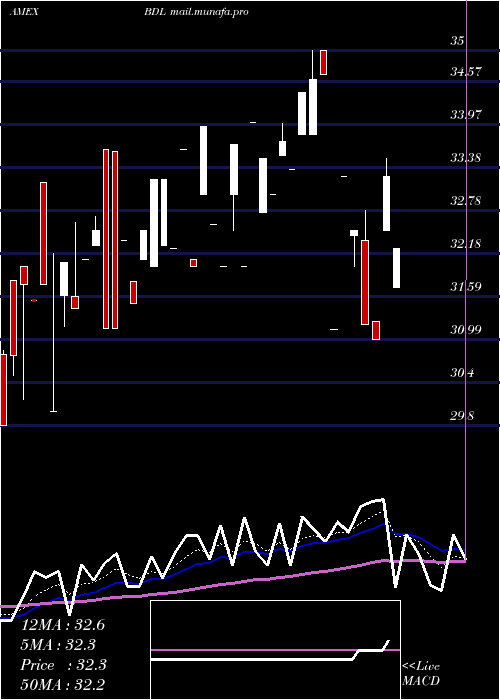Click the 33.38 price axis label
Viewport: 500px width, 700px height.
(466, 158)
